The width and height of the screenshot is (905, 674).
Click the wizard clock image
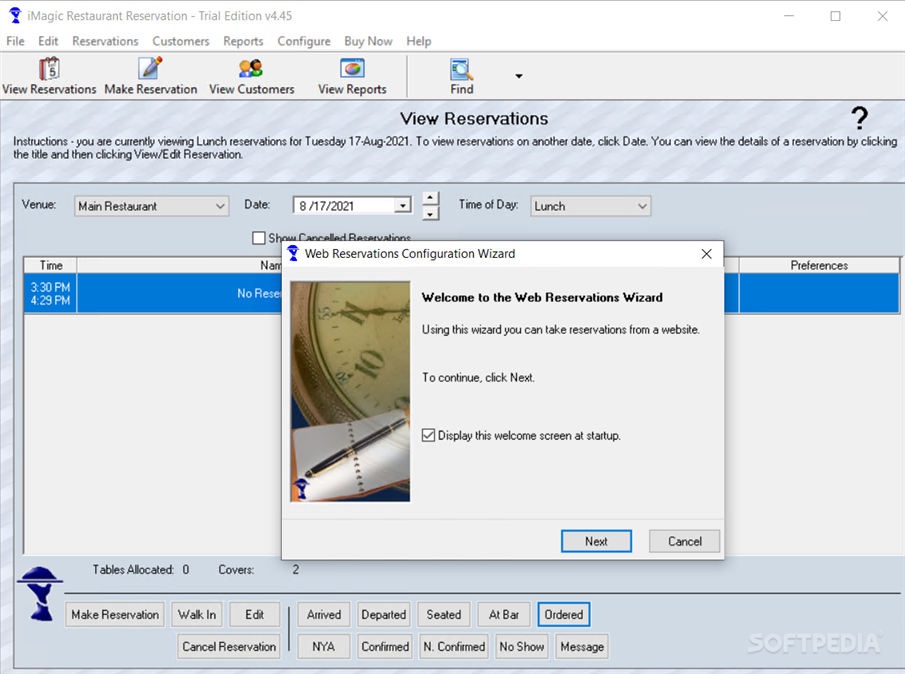pyautogui.click(x=350, y=391)
